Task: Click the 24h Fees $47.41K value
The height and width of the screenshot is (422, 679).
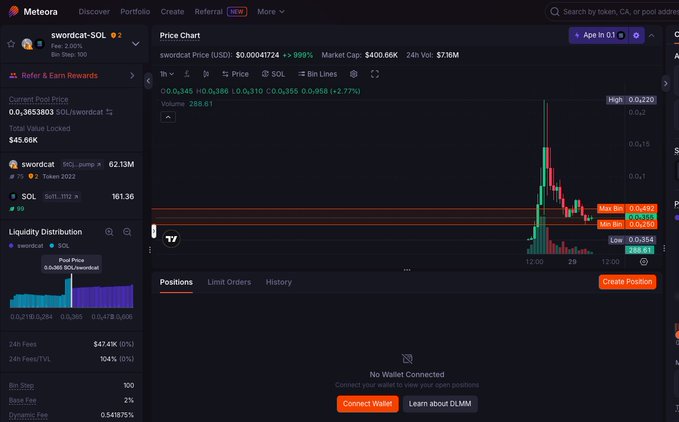Action: click(105, 345)
